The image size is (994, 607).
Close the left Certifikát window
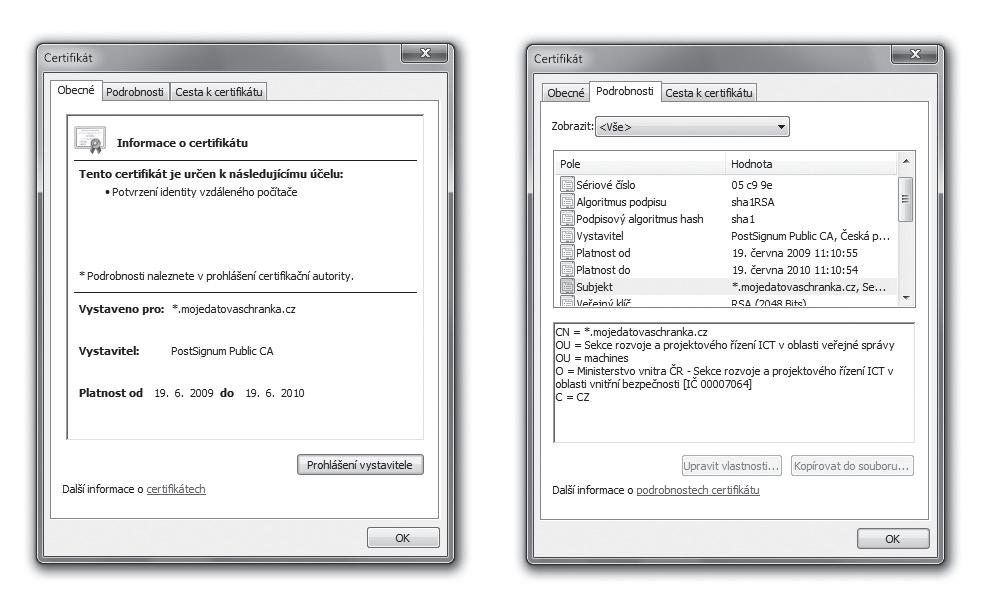426,53
